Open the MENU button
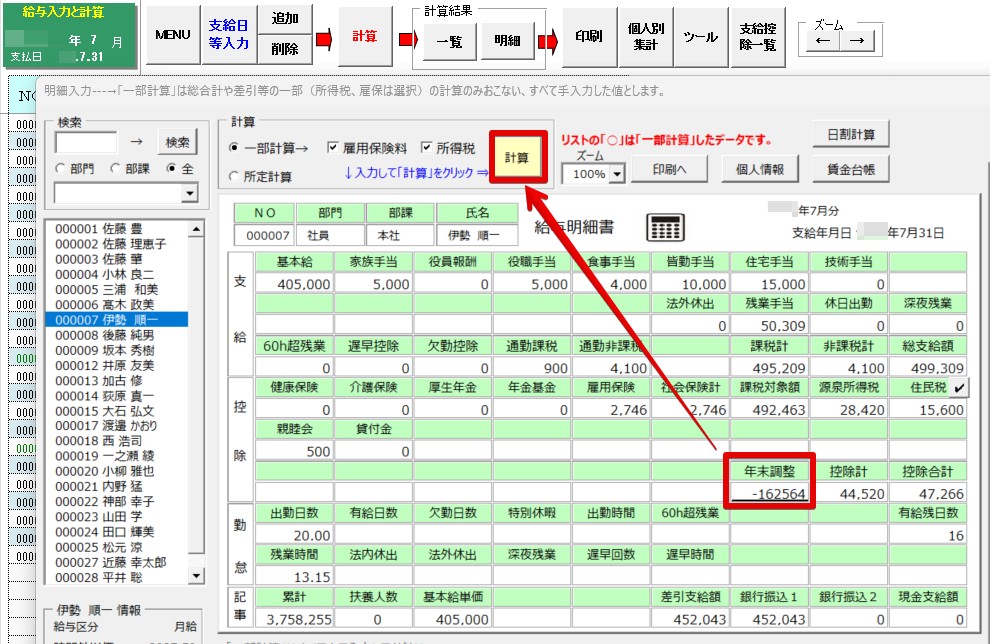 (x=173, y=36)
